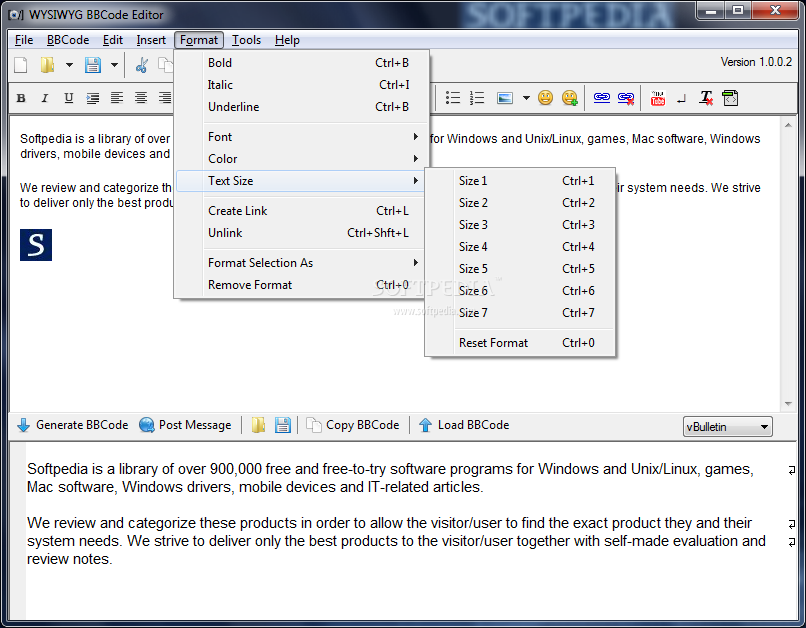
Task: Close the open Format menu in menu bar
Action: [199, 40]
